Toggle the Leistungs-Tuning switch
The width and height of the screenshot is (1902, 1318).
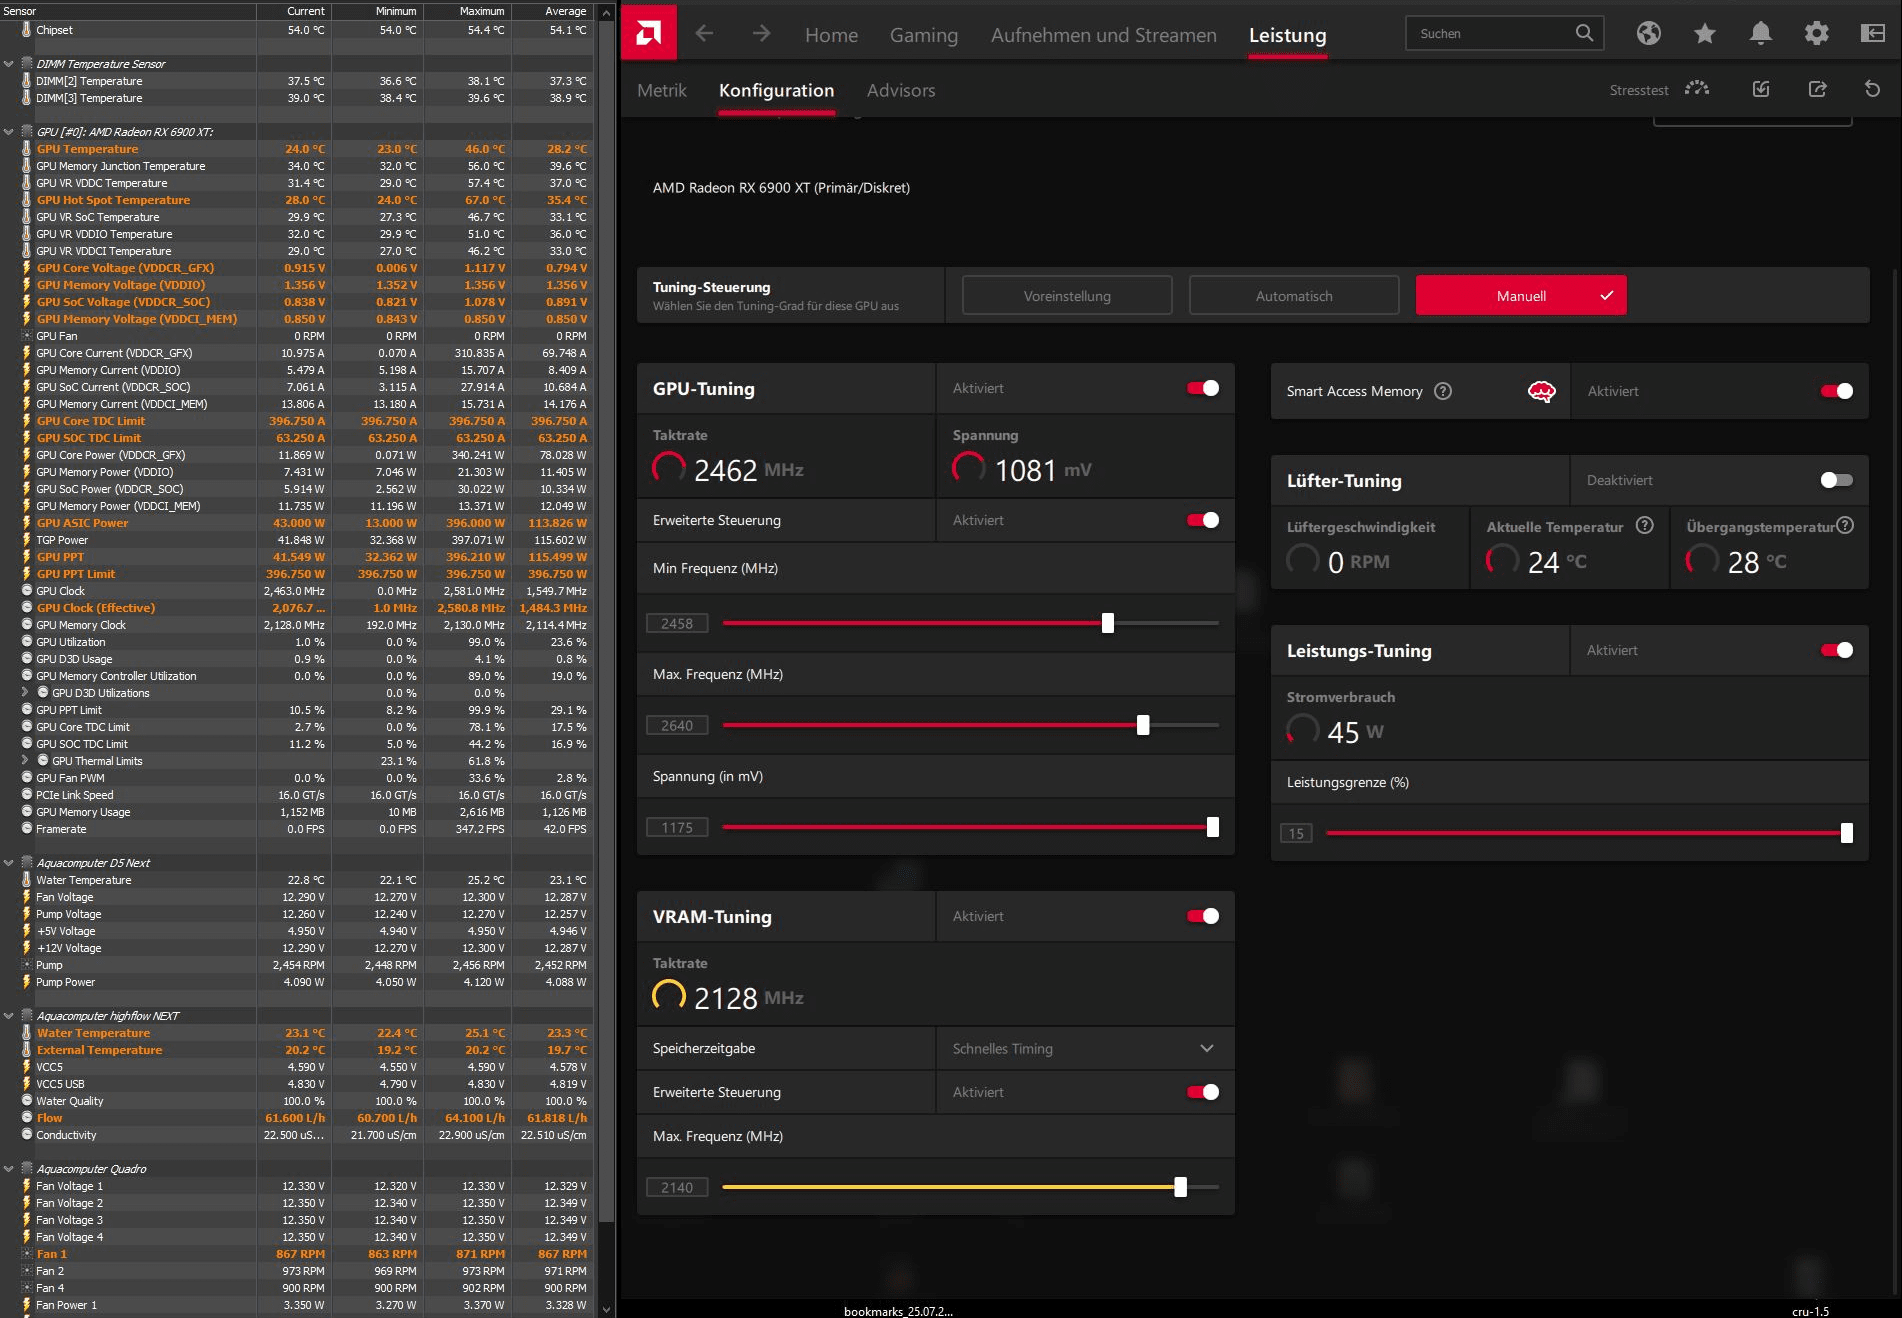tap(1837, 650)
